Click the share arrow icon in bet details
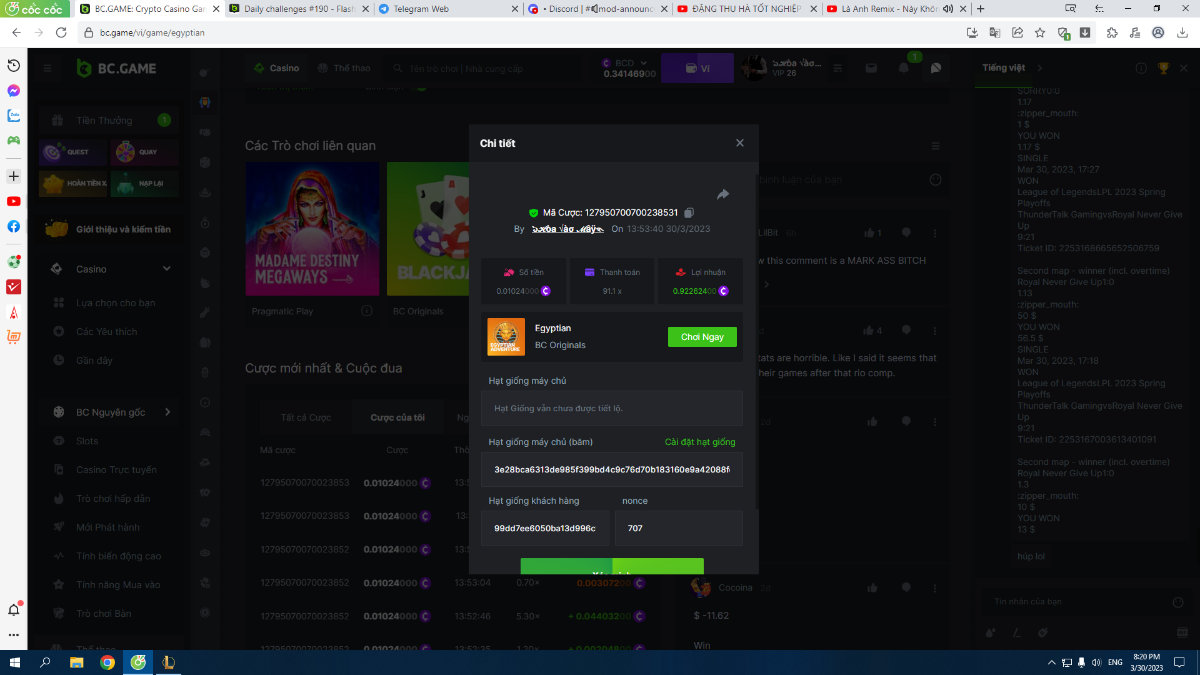Viewport: 1200px width, 675px height. click(723, 194)
